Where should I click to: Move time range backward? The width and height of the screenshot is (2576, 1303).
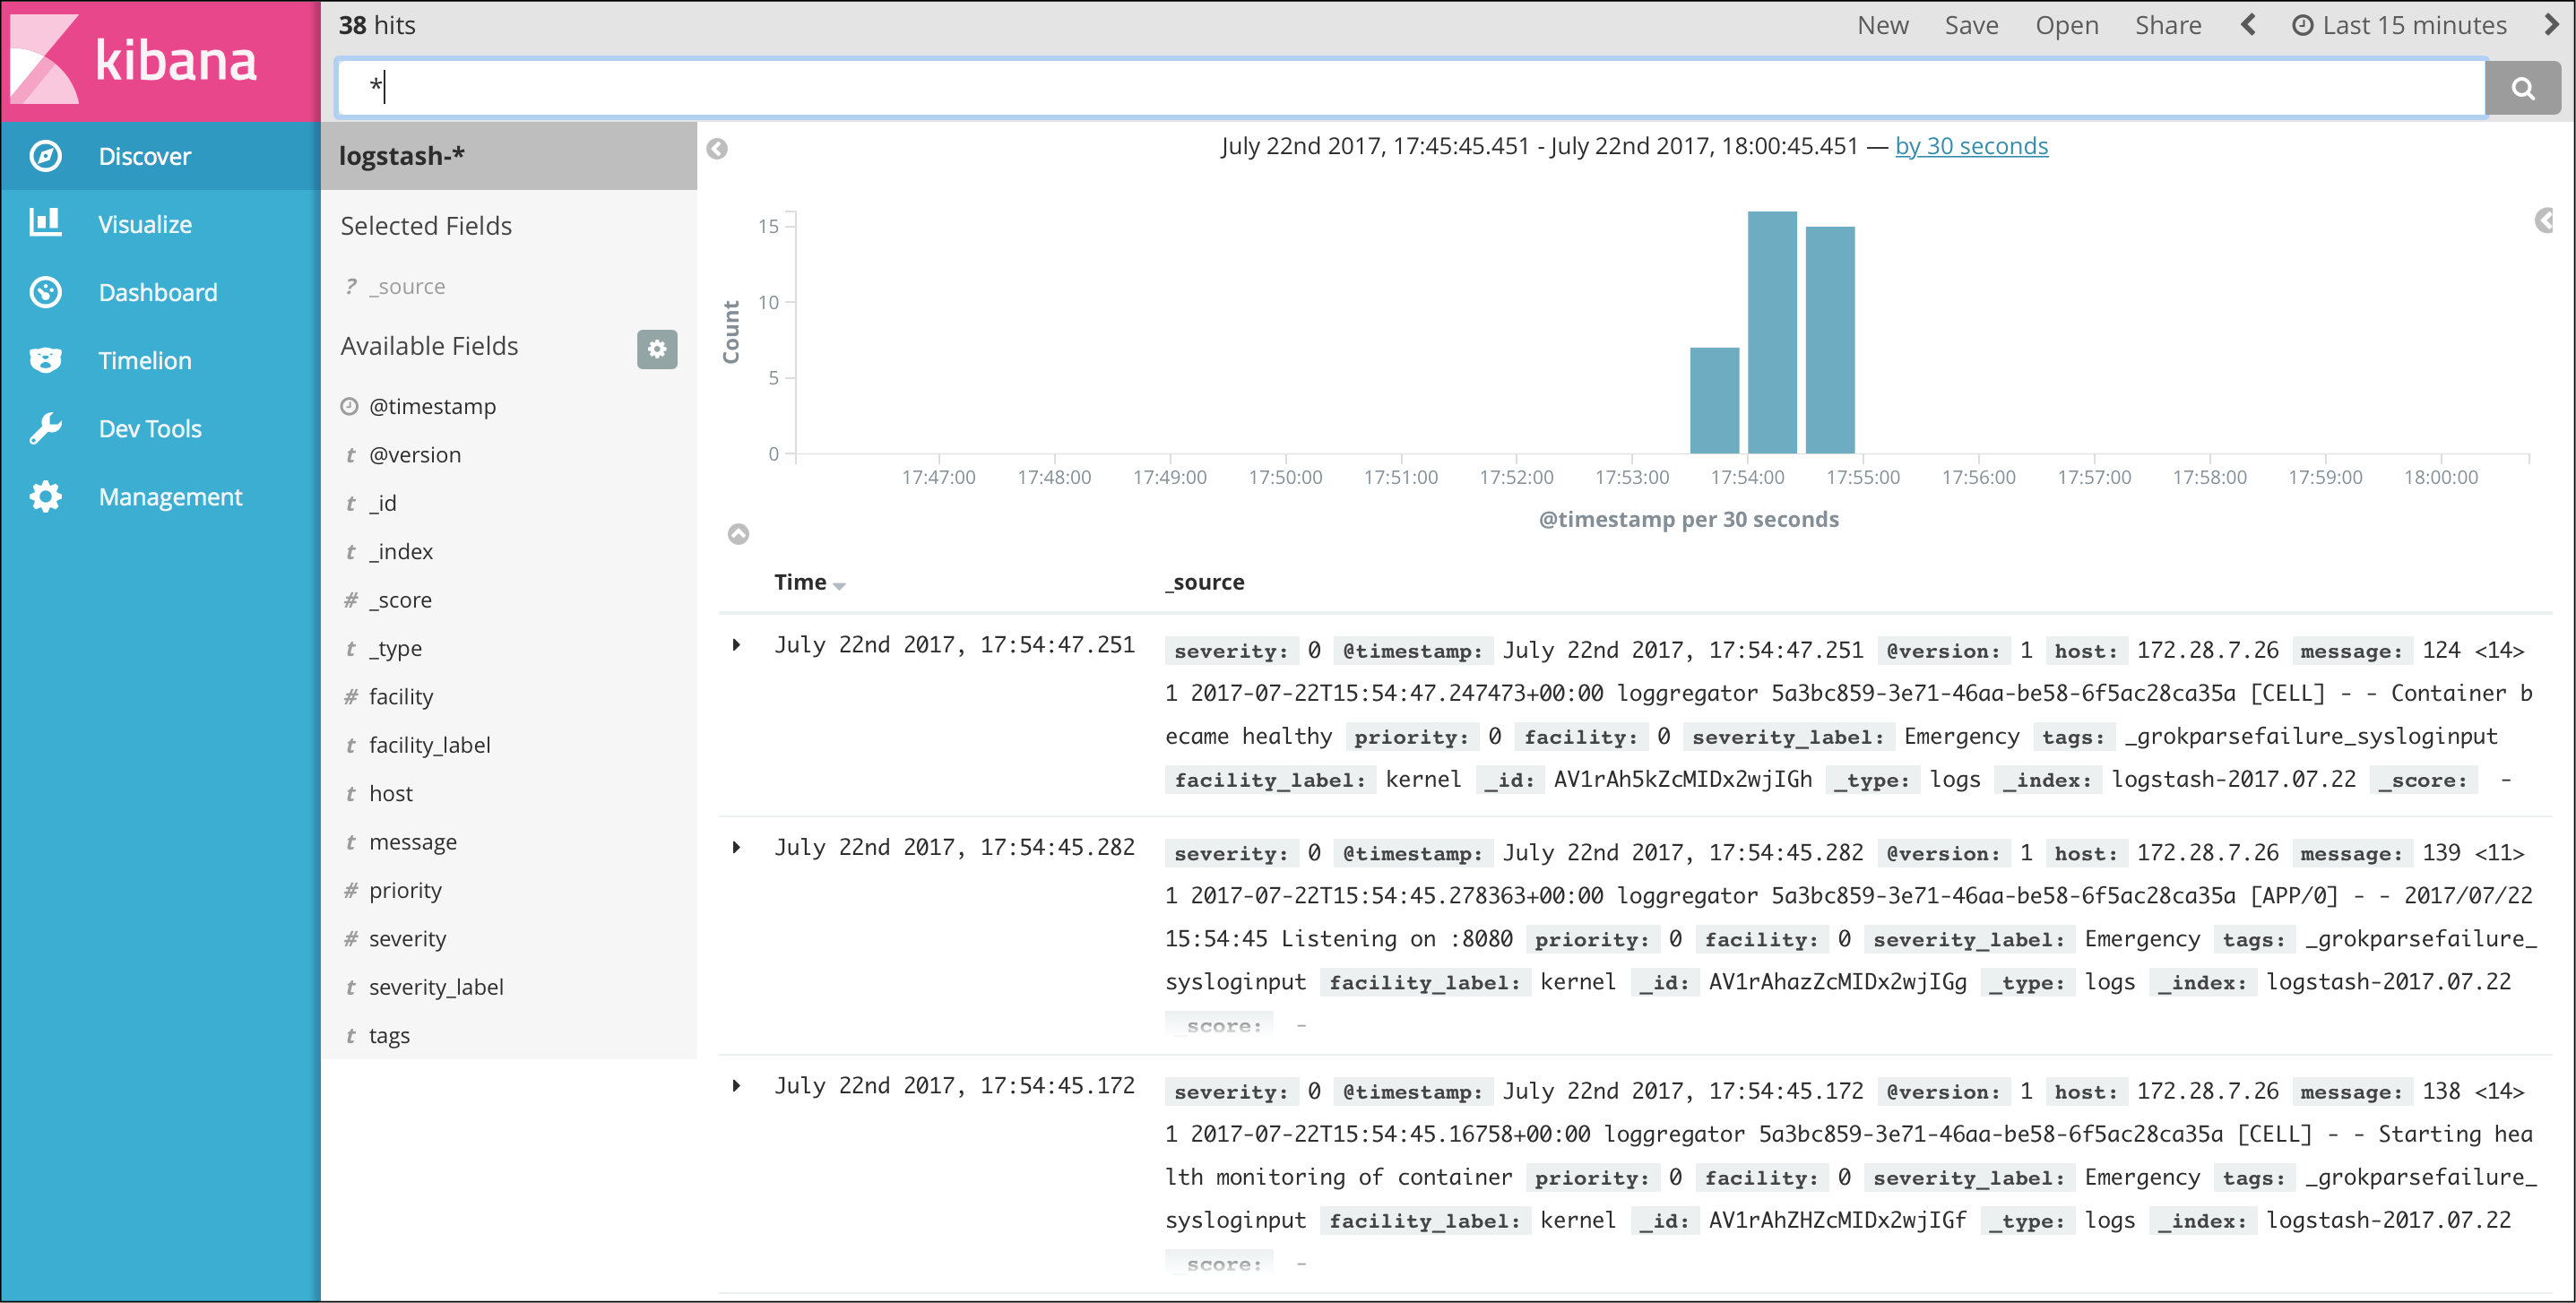point(2248,25)
